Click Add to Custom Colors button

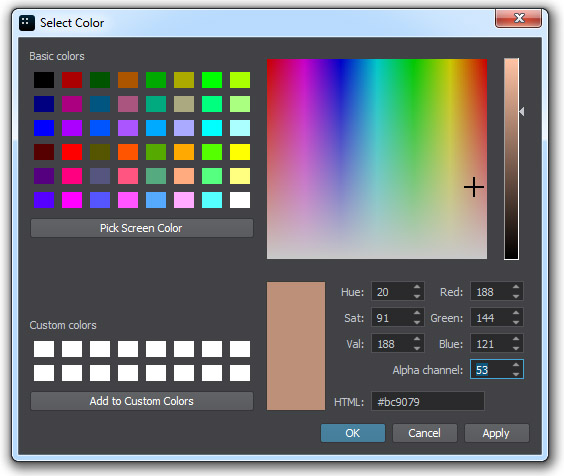tap(142, 401)
